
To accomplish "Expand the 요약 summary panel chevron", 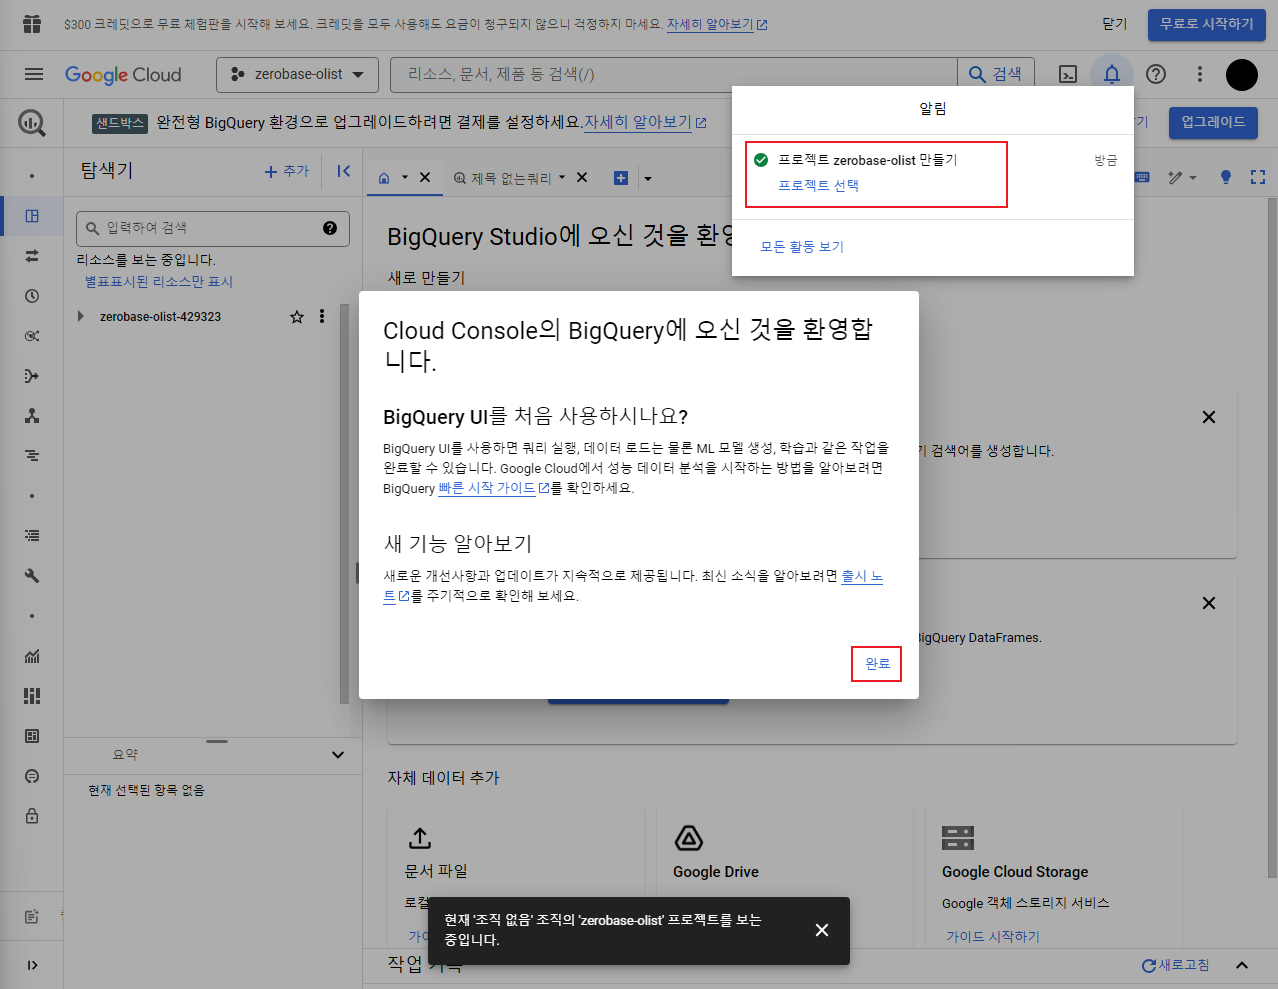I will (338, 755).
